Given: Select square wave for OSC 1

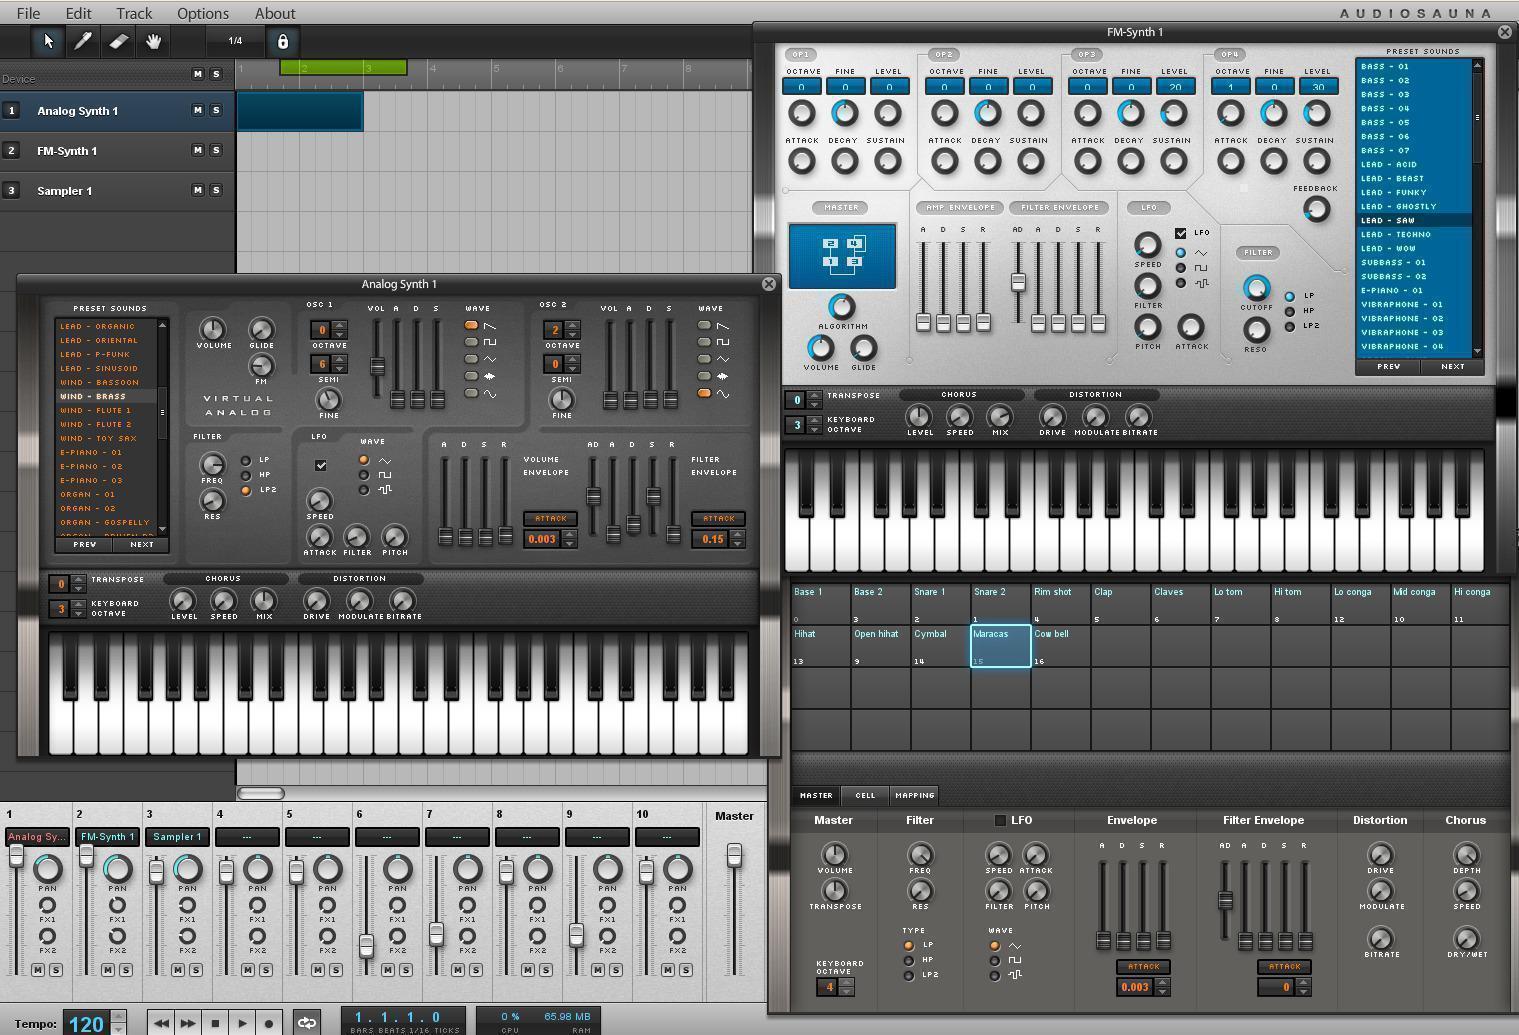Looking at the screenshot, I should point(471,342).
